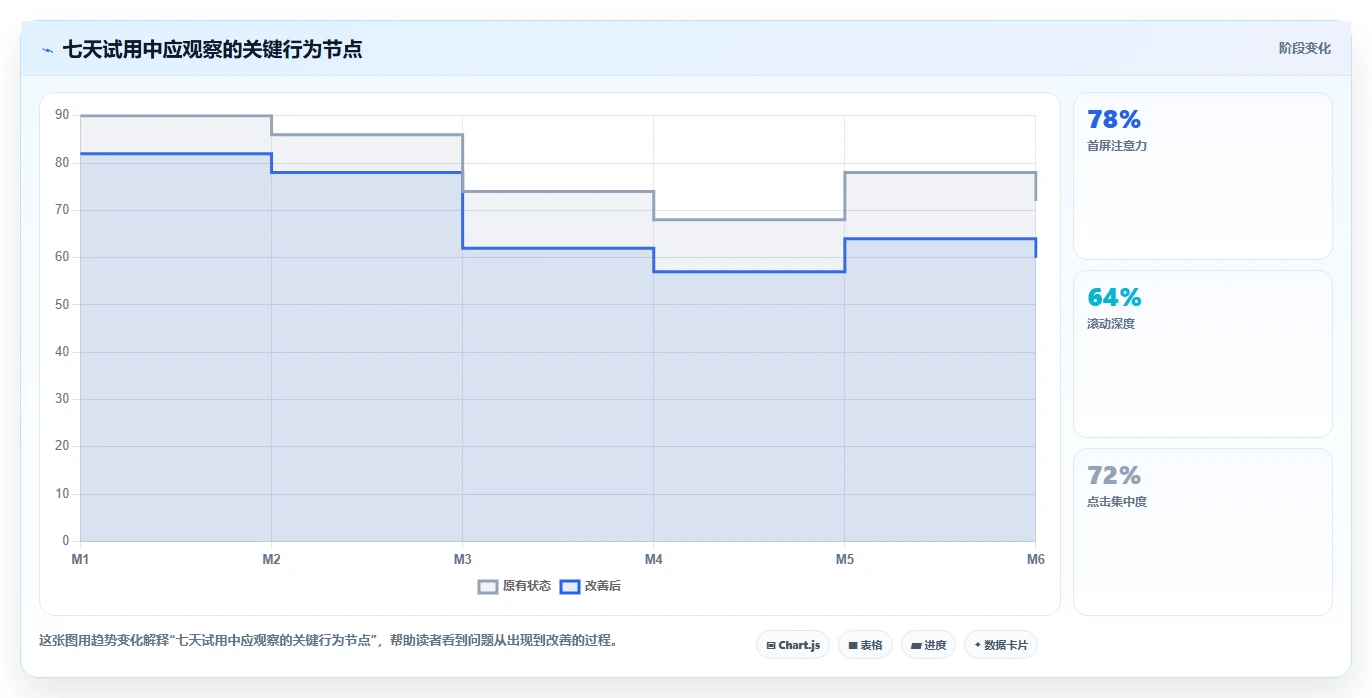Click the 50 y-axis value
The width and height of the screenshot is (1372, 698).
[62, 304]
